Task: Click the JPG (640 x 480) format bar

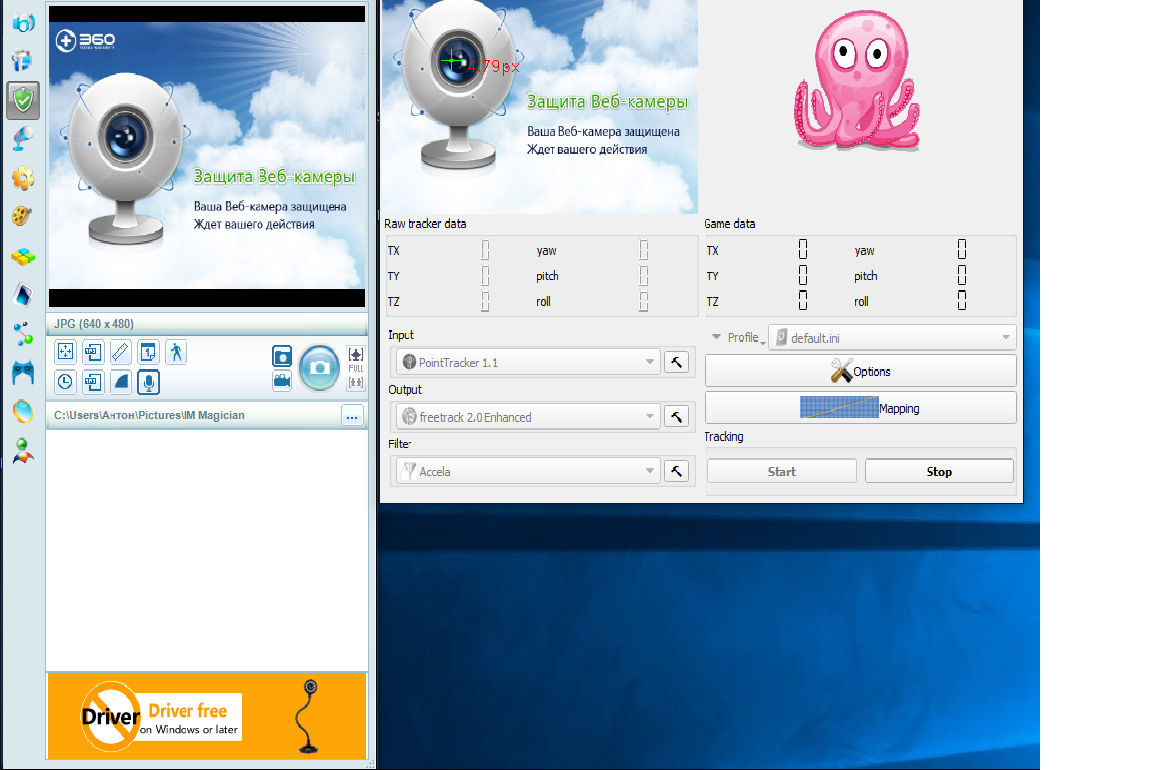Action: 207,324
